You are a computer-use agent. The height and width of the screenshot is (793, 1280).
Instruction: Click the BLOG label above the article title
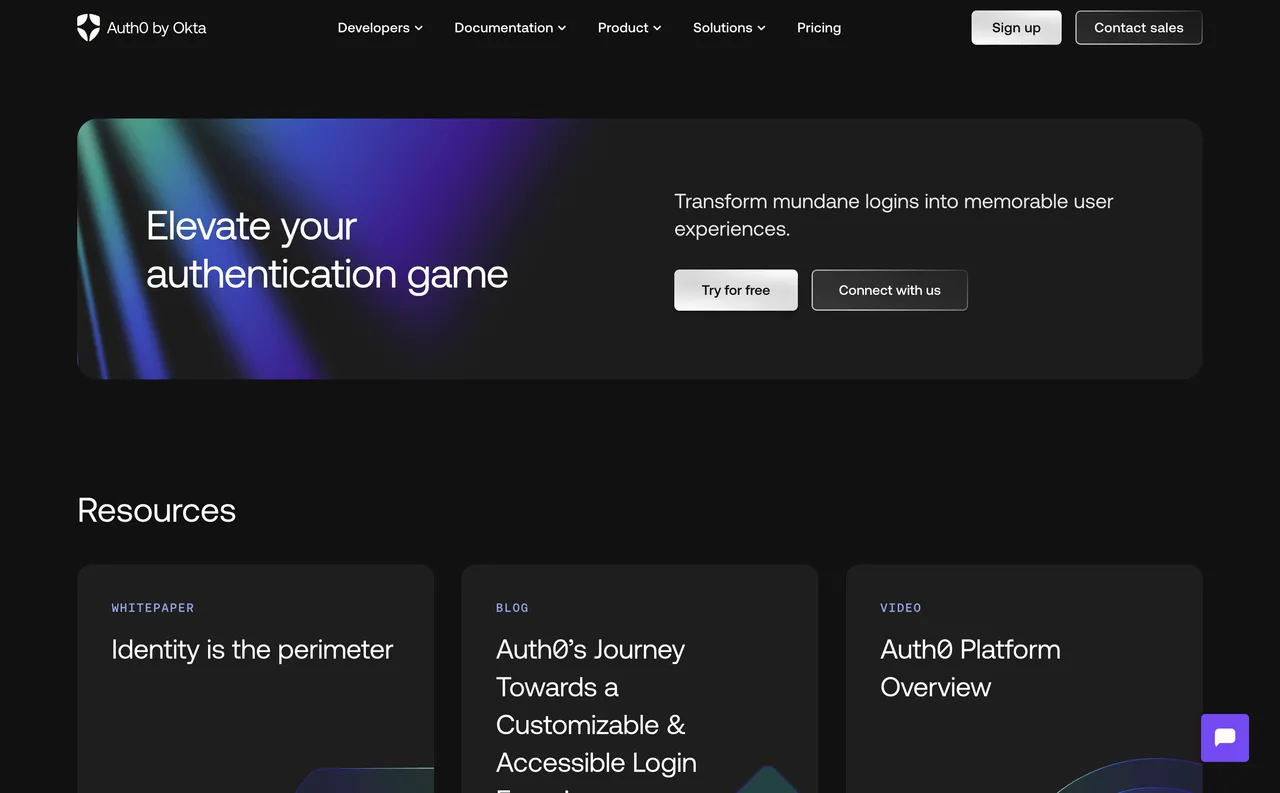[x=512, y=607]
